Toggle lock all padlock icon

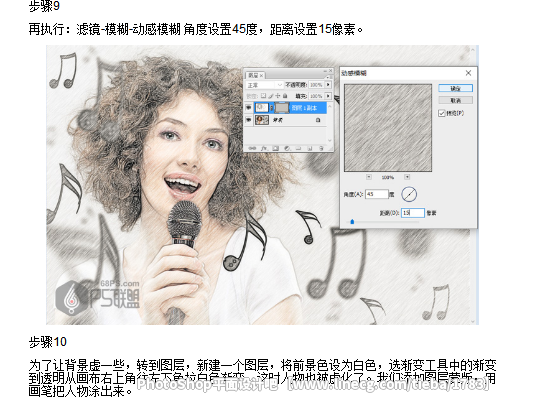[285, 96]
